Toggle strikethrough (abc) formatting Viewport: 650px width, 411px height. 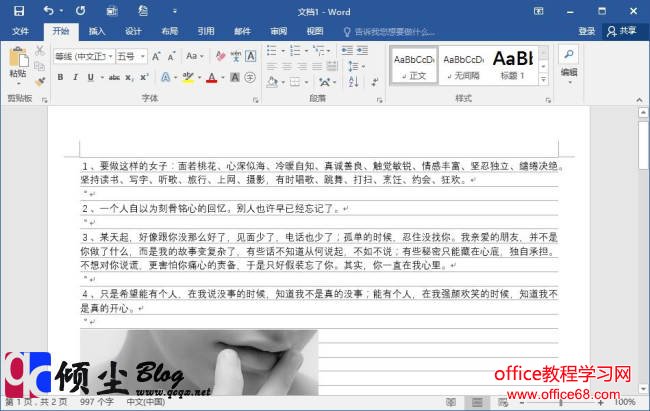(114, 77)
